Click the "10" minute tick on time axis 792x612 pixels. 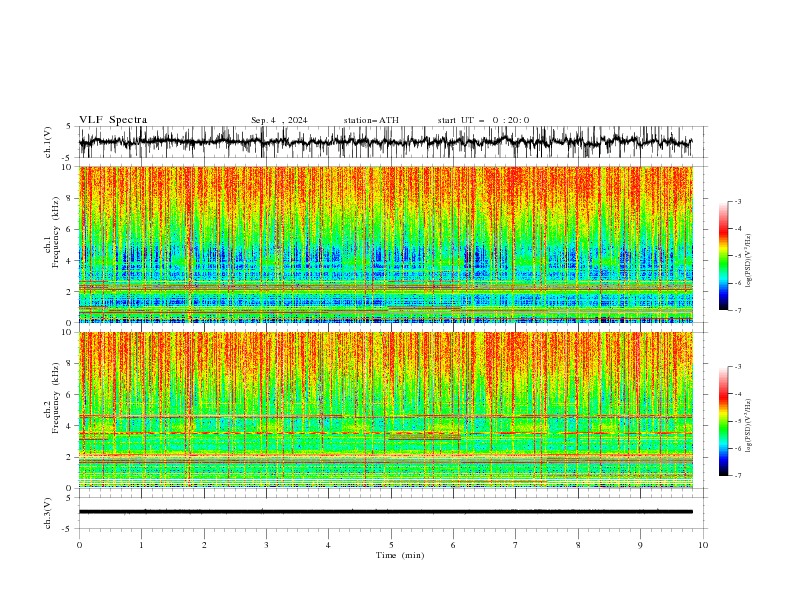coord(703,545)
